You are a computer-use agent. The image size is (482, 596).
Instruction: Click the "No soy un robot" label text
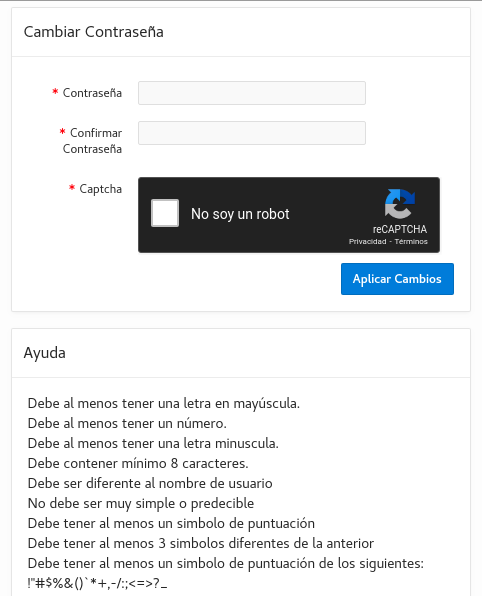(240, 214)
